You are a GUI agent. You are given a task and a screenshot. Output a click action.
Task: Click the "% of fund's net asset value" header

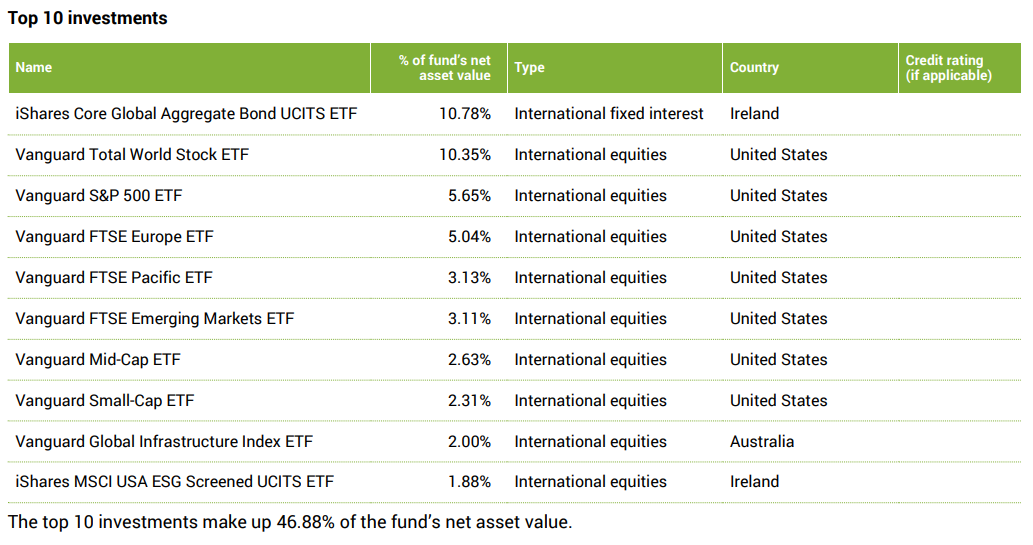pyautogui.click(x=445, y=67)
